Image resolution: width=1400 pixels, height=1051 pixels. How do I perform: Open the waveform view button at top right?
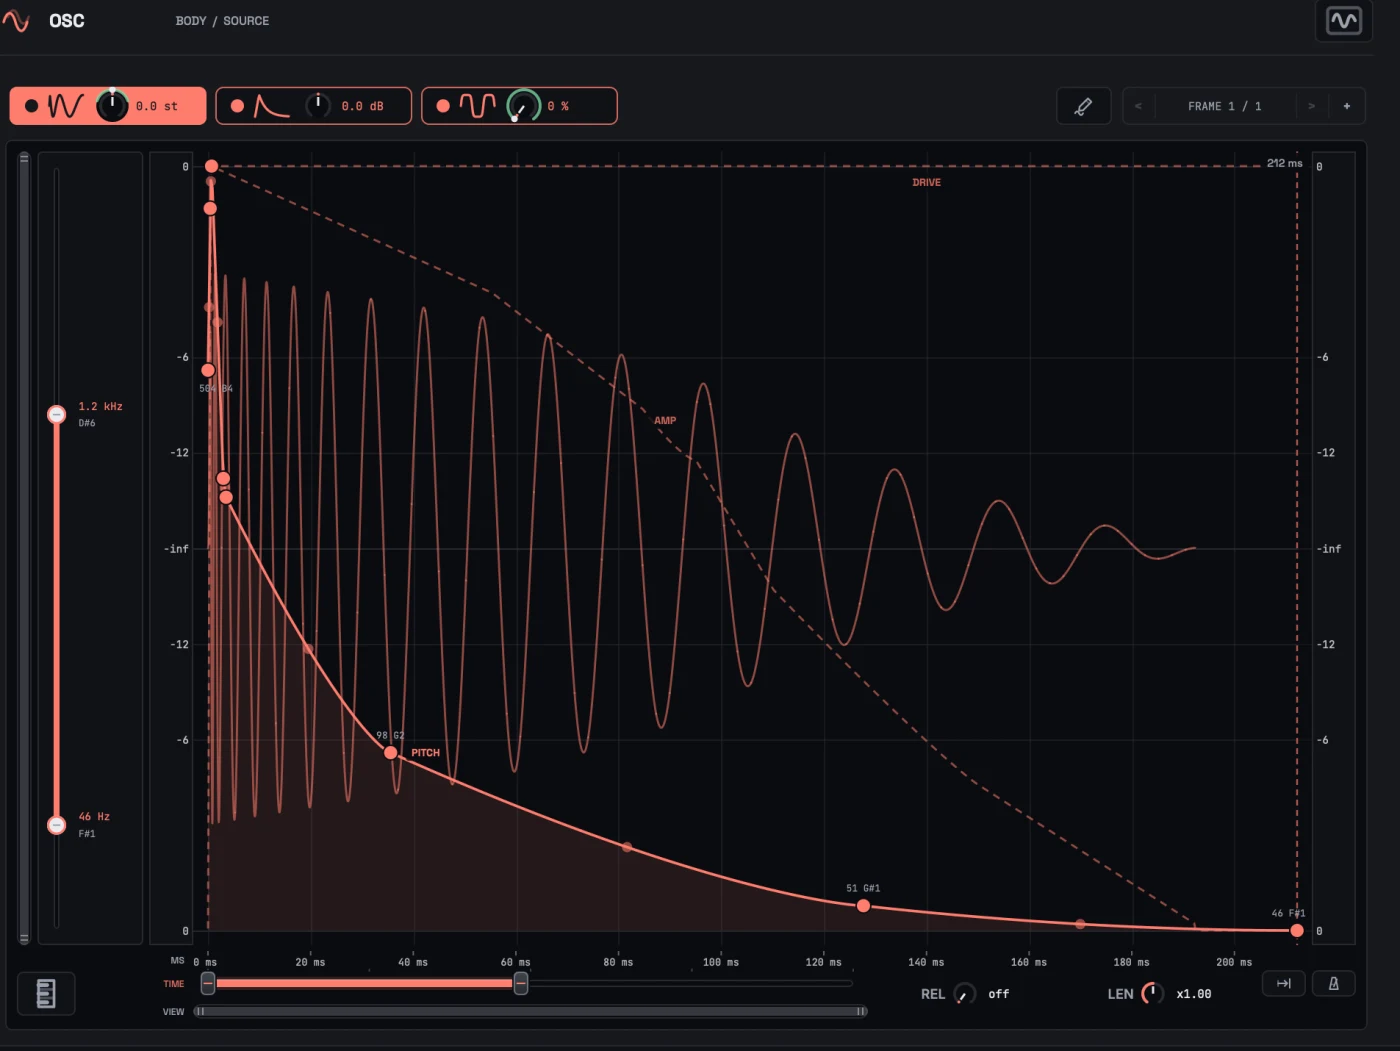coord(1343,20)
